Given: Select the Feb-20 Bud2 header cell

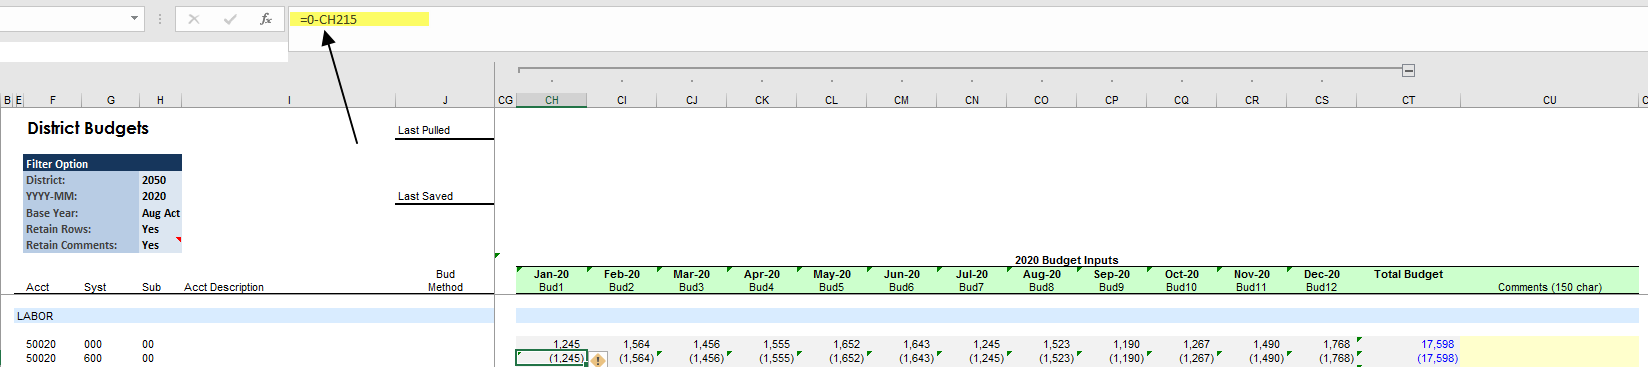Looking at the screenshot, I should (622, 280).
